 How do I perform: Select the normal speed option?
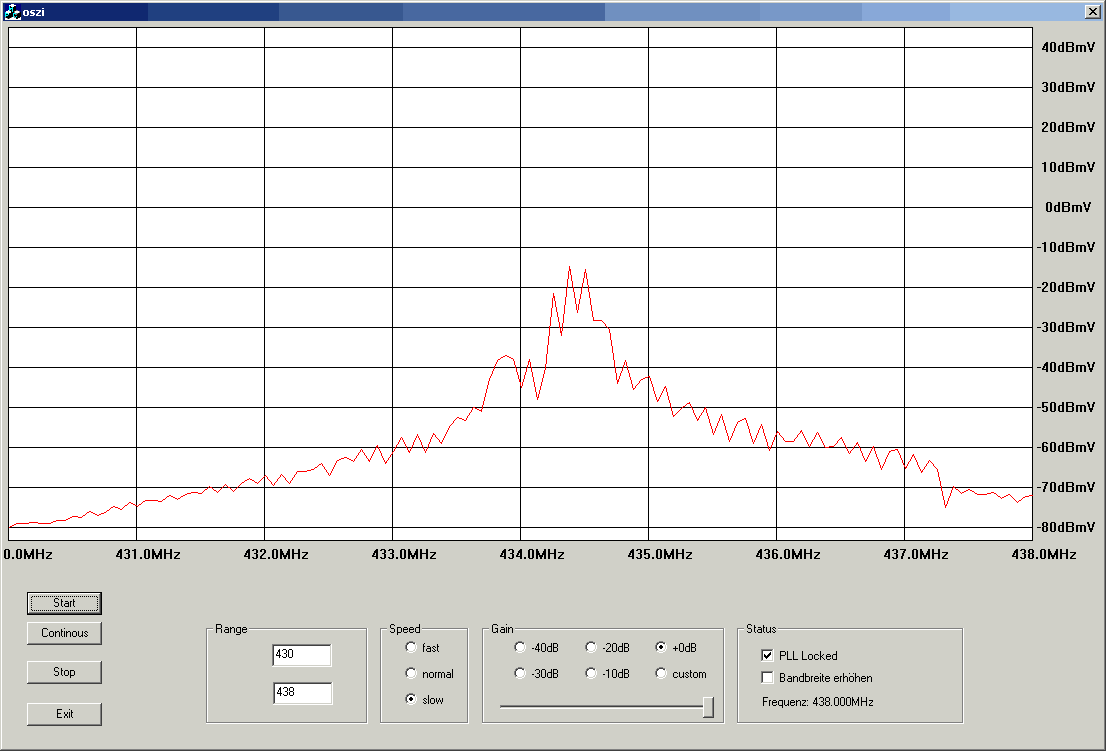tap(411, 673)
